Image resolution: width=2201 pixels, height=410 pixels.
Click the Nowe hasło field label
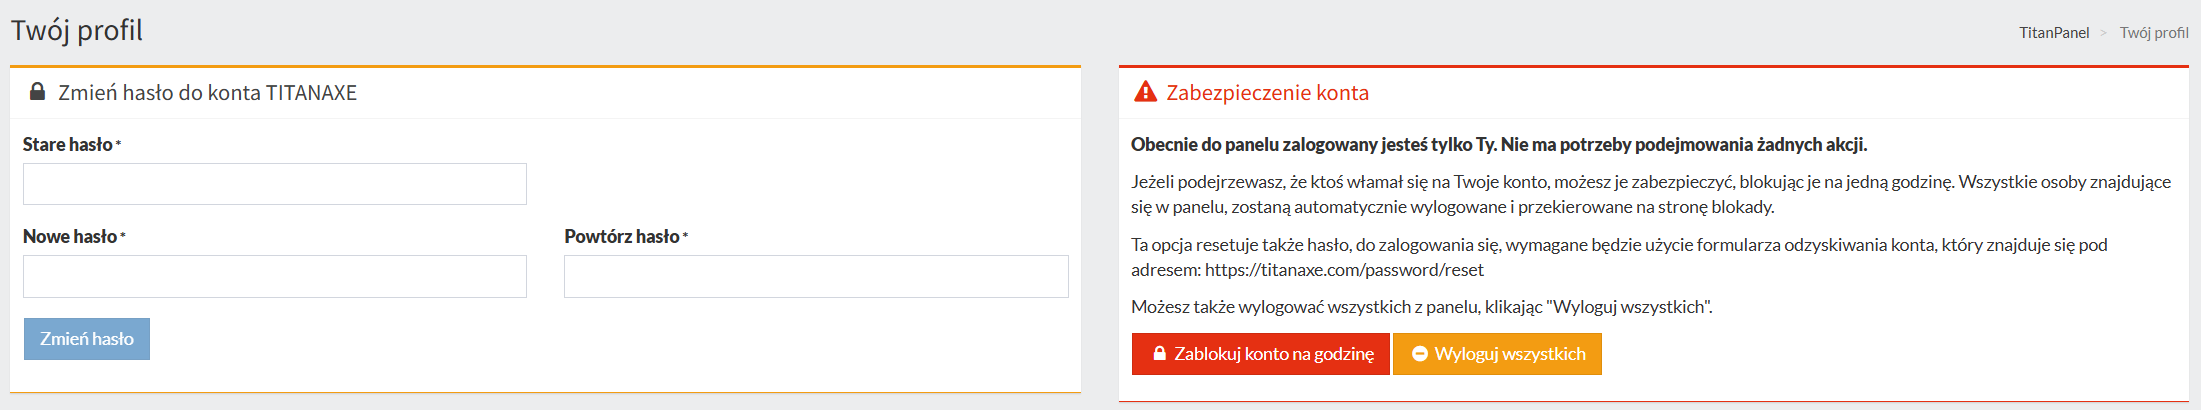[x=70, y=237]
